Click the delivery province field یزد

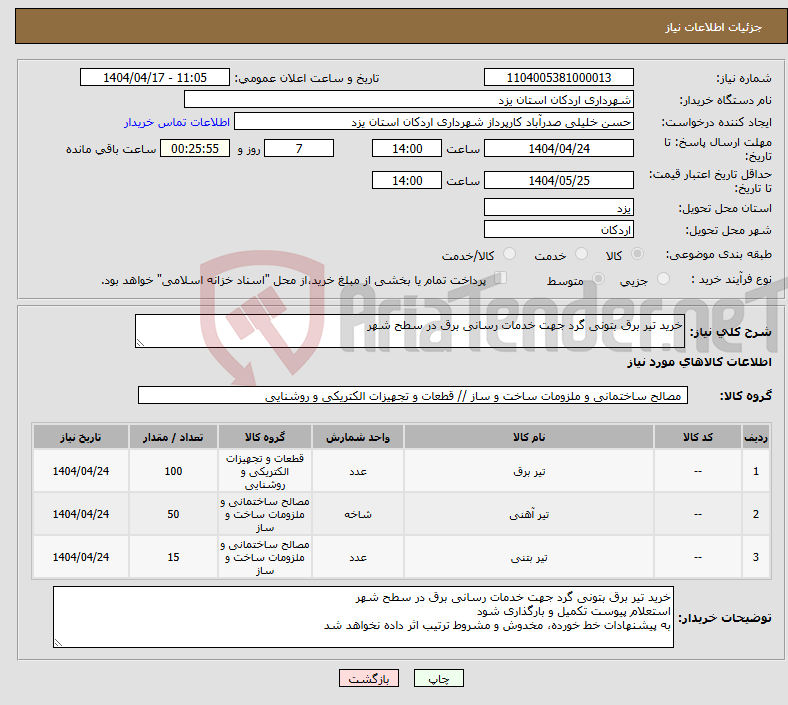[558, 208]
